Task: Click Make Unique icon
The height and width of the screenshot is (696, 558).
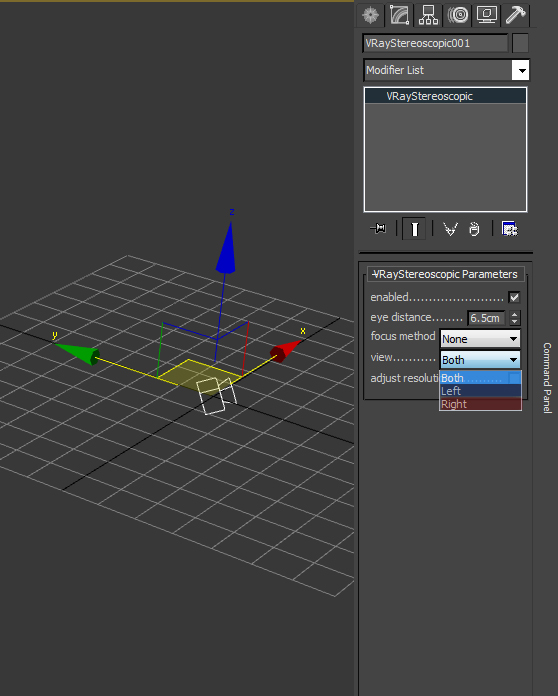Action: [450, 229]
